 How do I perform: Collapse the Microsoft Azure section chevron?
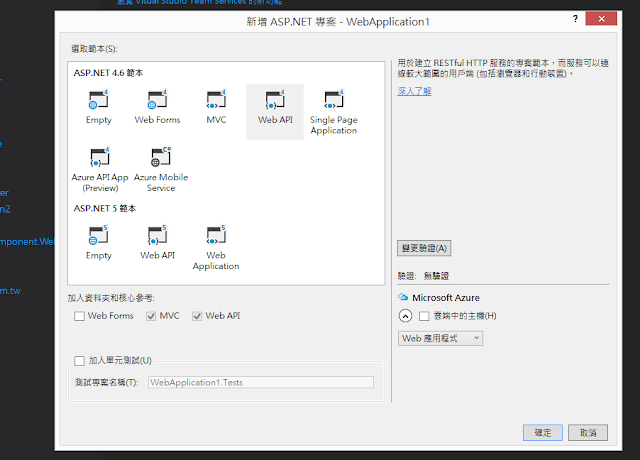[405, 316]
